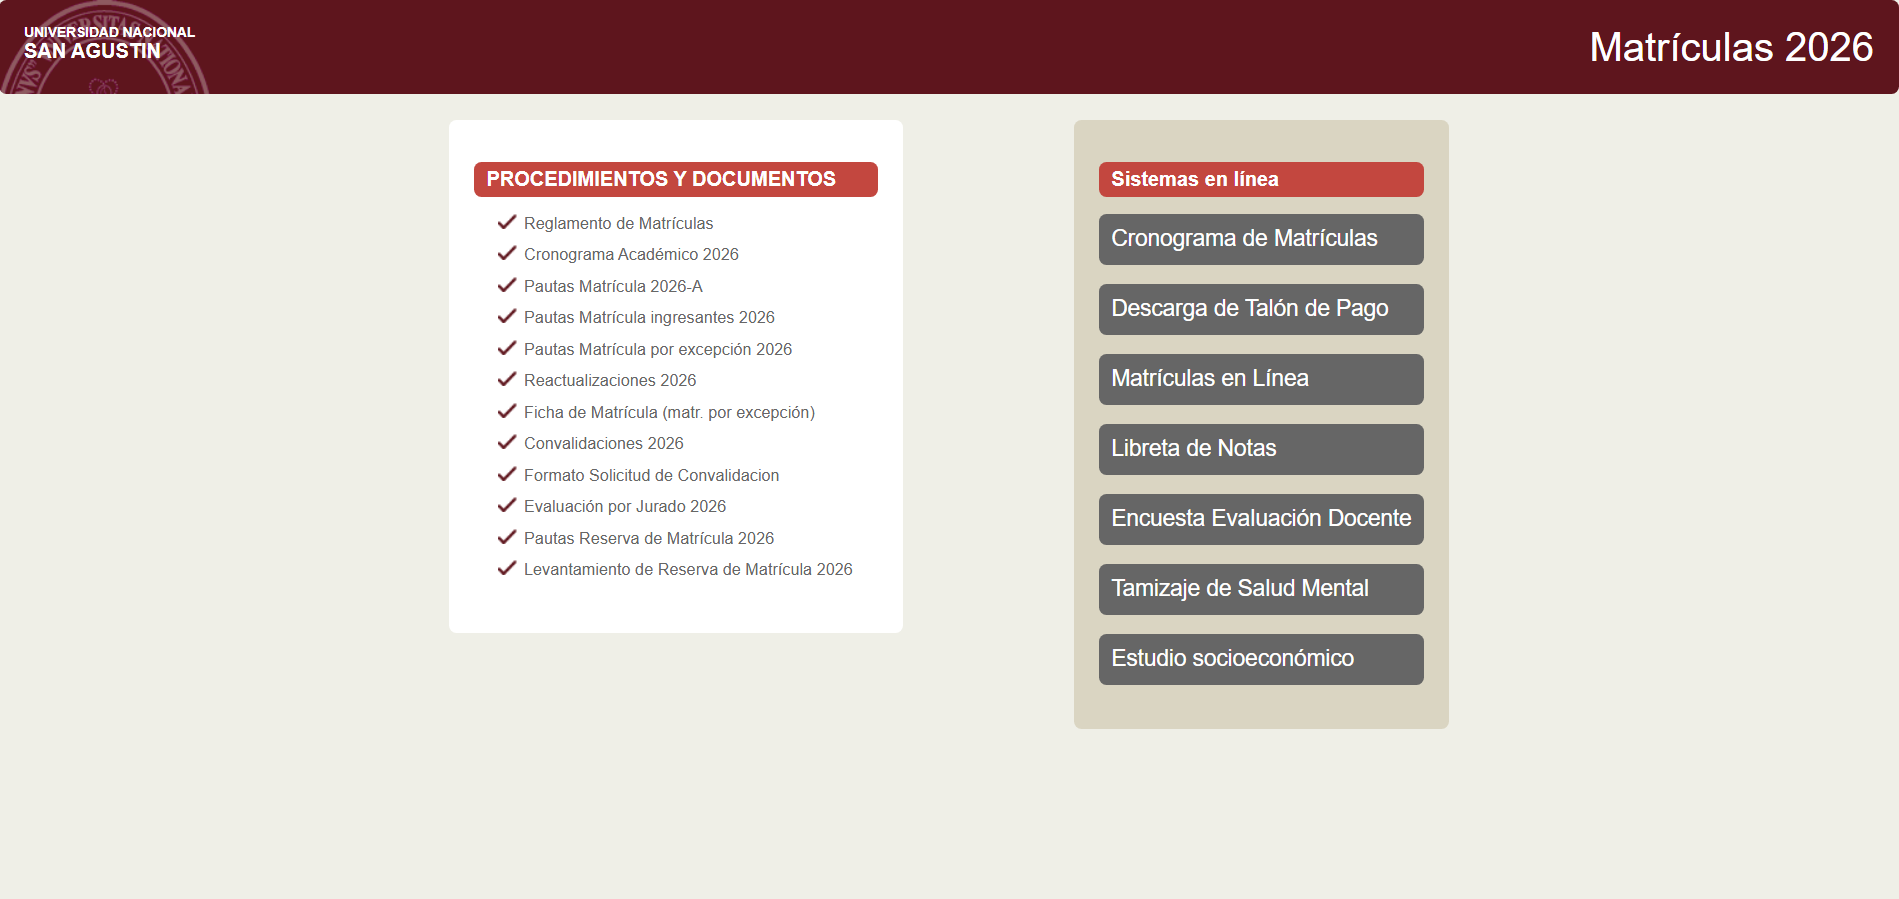Go to Cronograma de Matrículas system
The image size is (1899, 899).
(x=1260, y=239)
